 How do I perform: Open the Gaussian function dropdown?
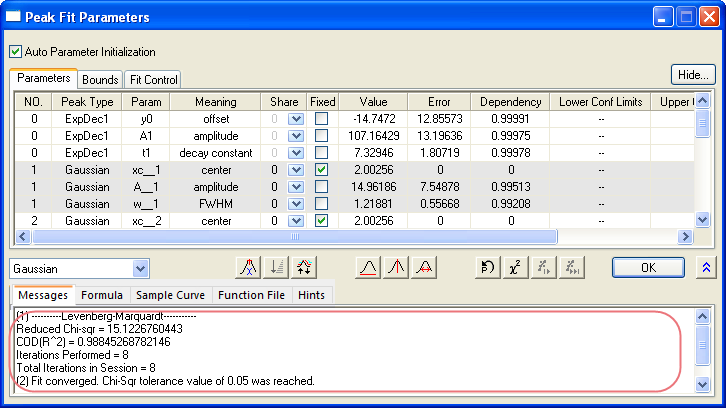[140, 269]
